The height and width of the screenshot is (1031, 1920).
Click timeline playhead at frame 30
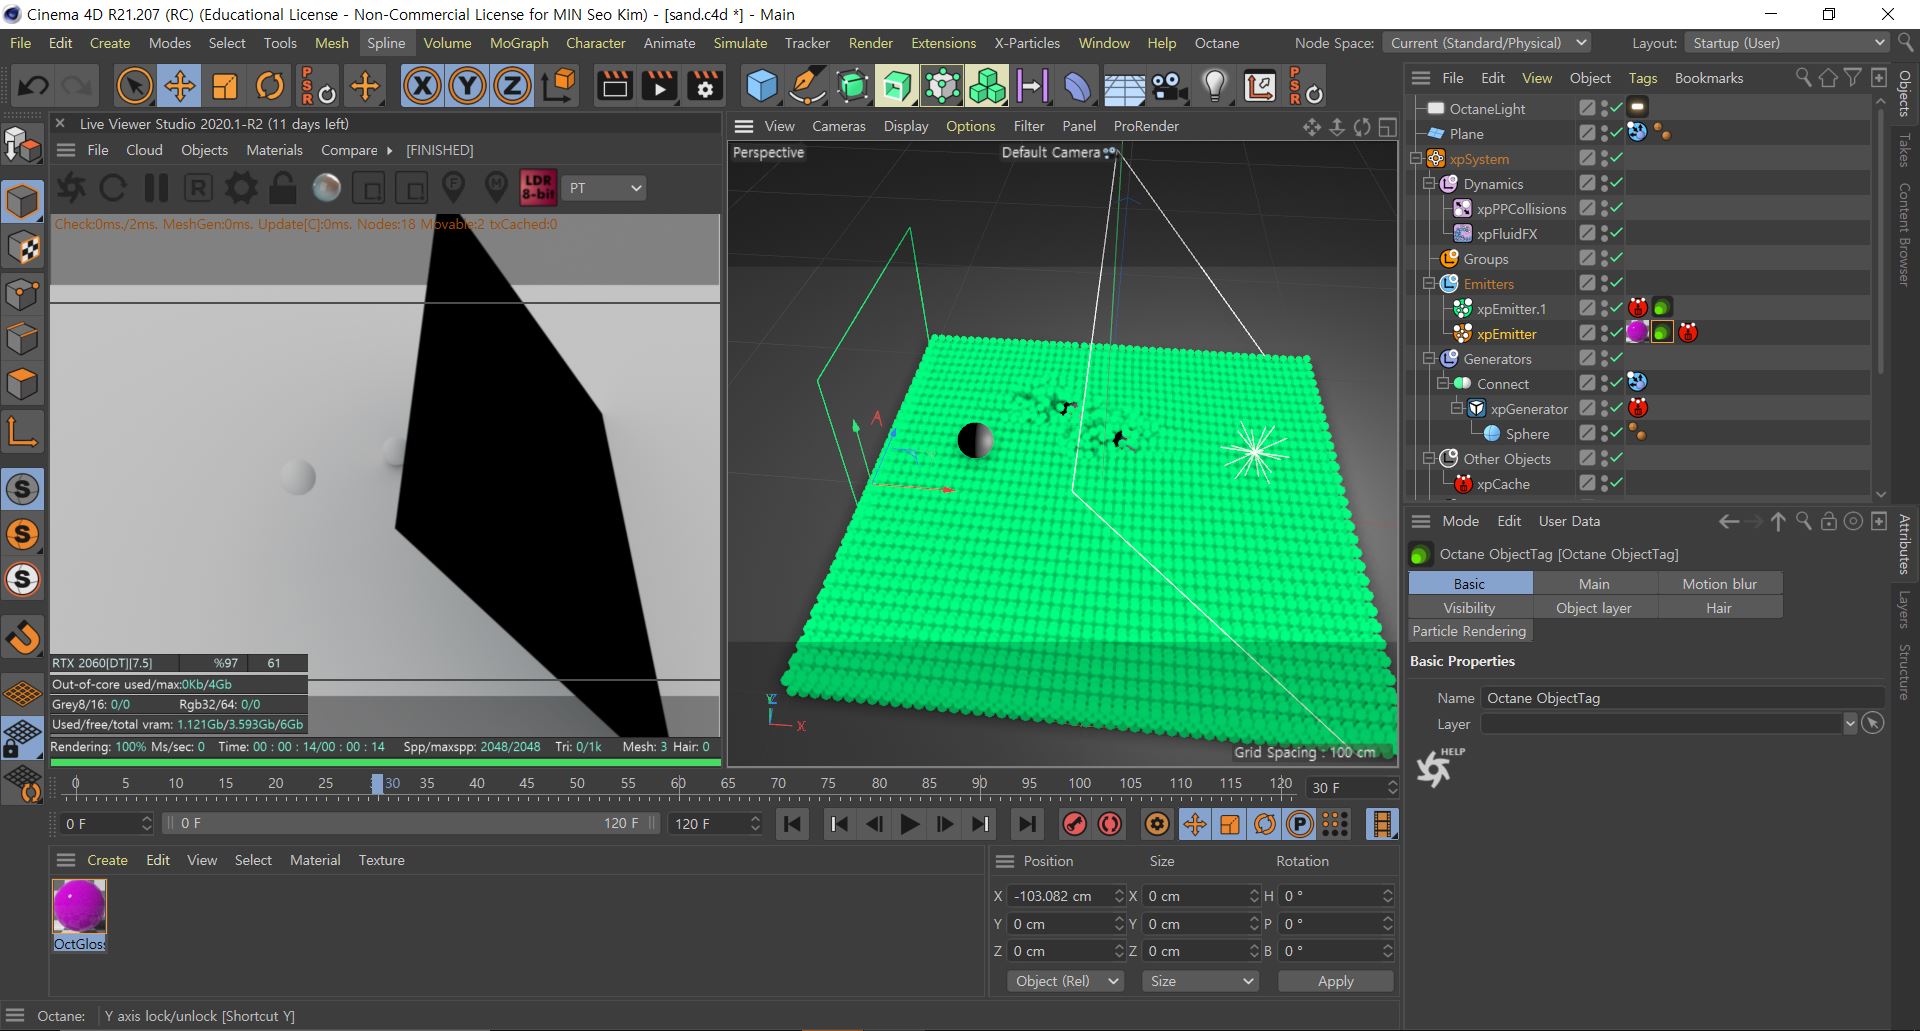(x=377, y=783)
